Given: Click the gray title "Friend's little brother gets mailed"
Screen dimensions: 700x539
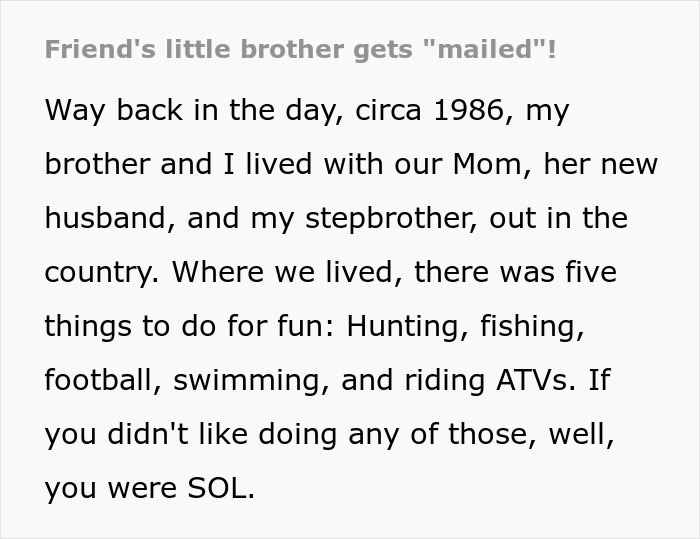Looking at the screenshot, I should pos(300,51).
